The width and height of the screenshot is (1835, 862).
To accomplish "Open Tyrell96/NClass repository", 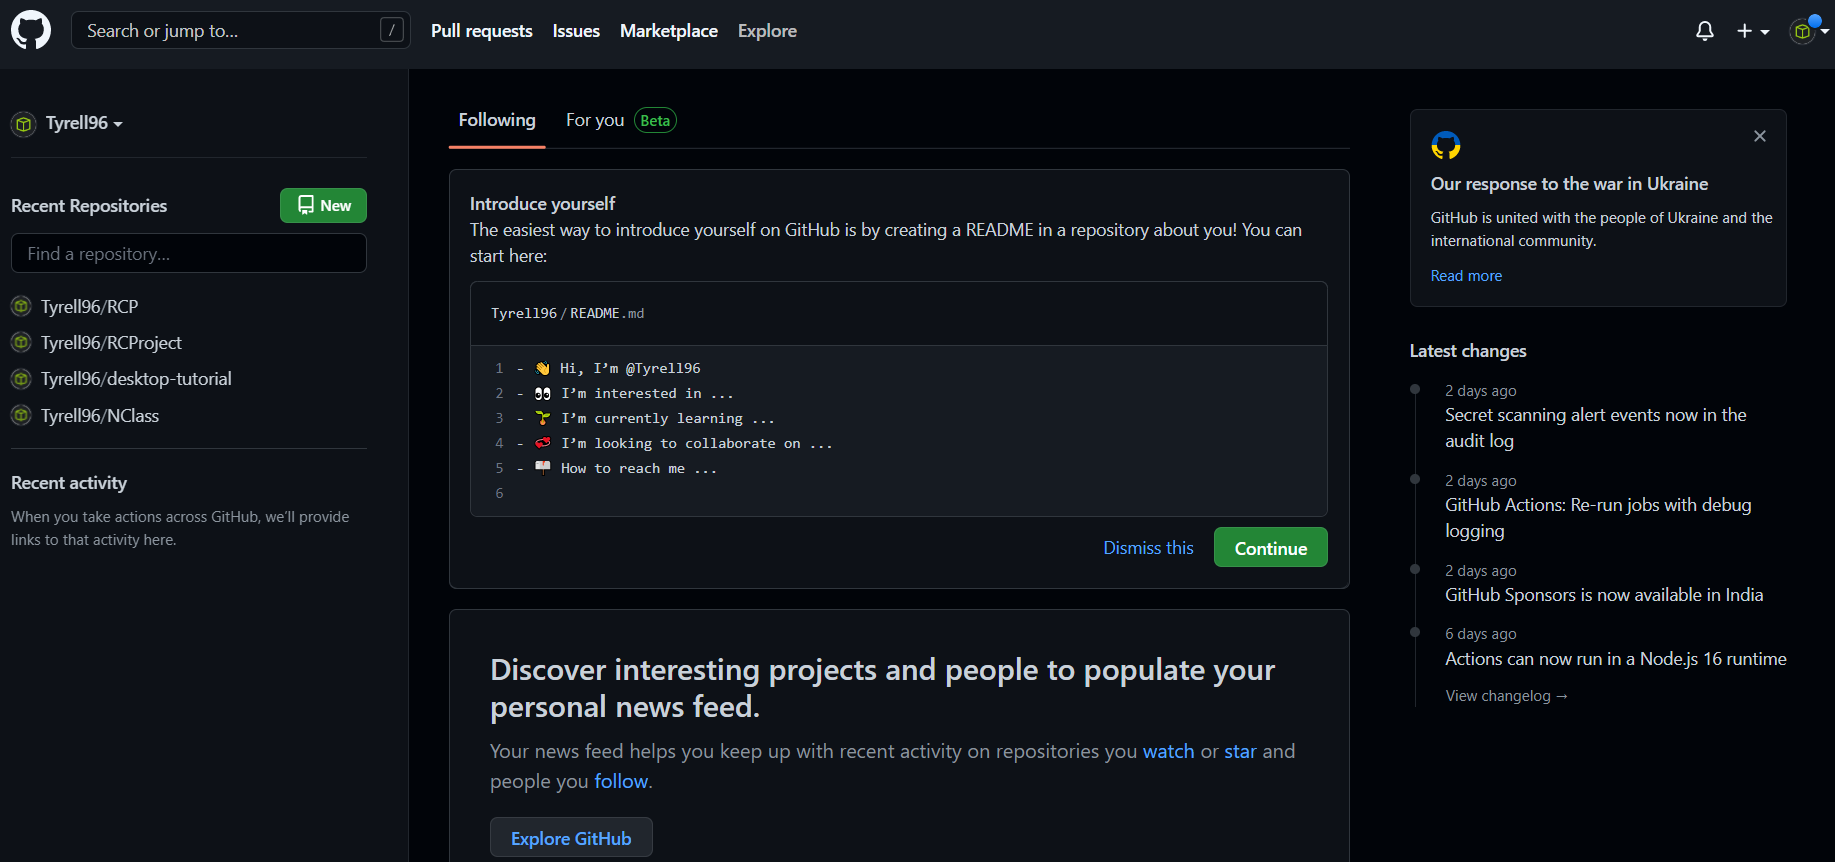I will point(100,416).
